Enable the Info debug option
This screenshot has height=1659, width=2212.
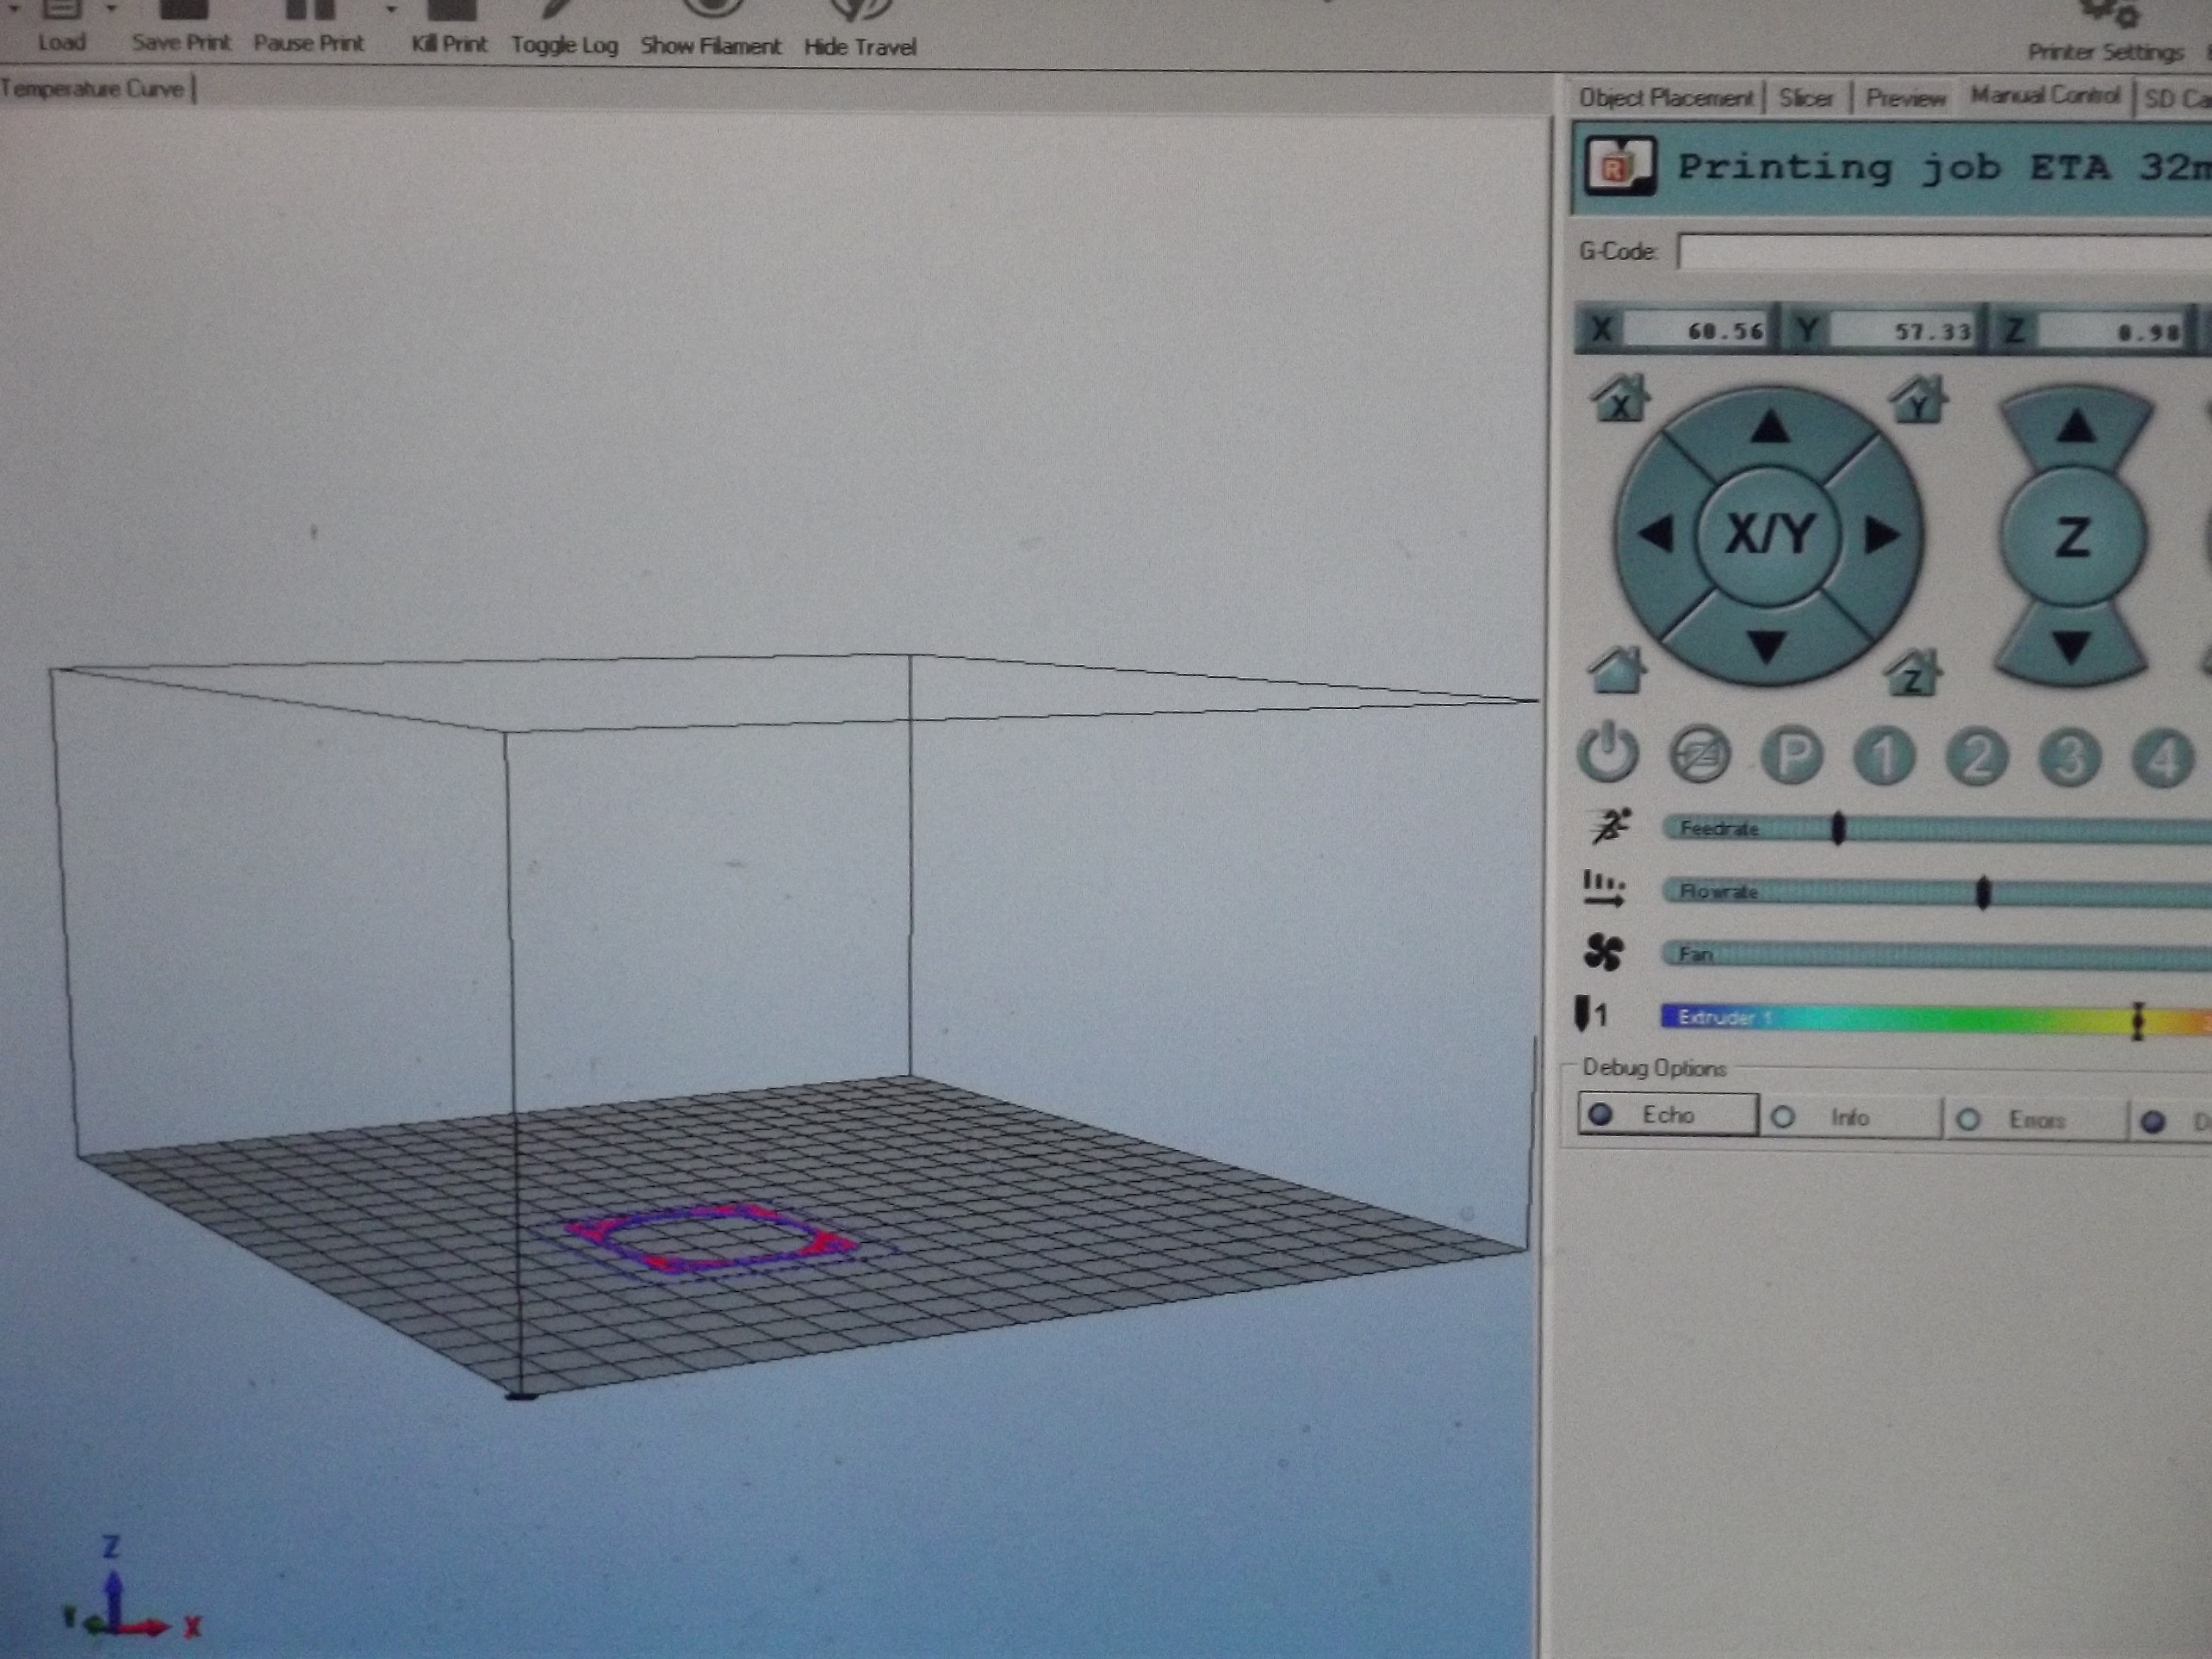click(x=1849, y=1117)
